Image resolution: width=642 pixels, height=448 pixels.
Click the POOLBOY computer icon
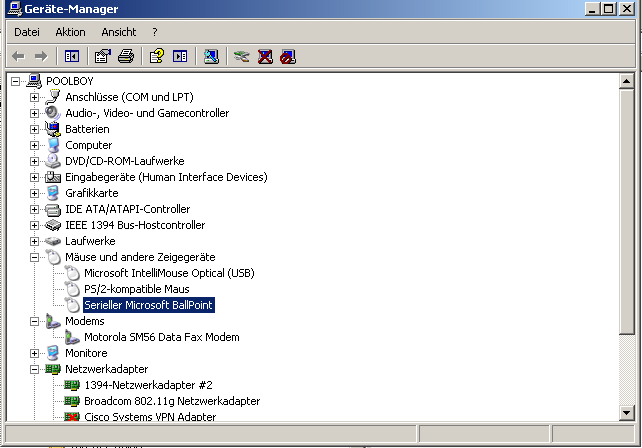(x=34, y=81)
